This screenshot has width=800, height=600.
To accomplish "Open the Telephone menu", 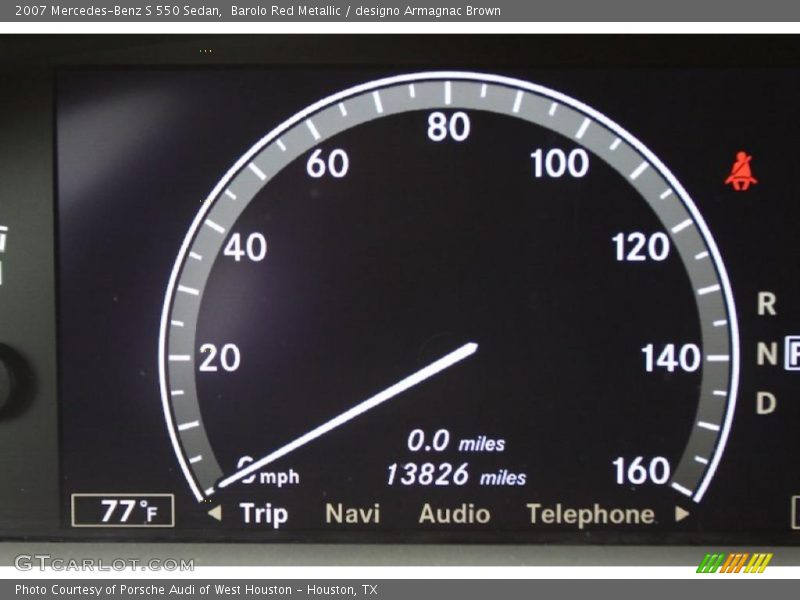I will coord(590,514).
